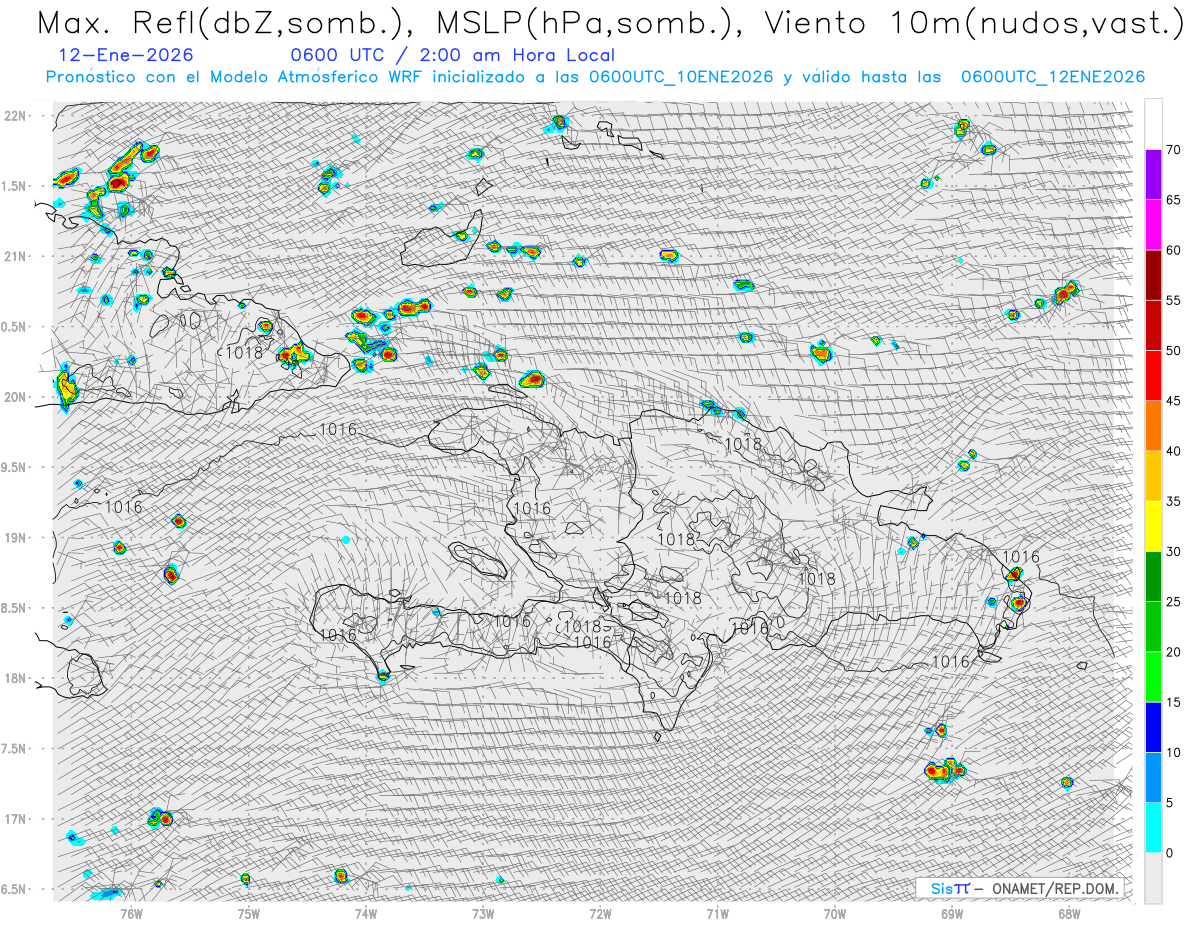Click the legend value '10'
The image size is (1200, 927).
(x=1174, y=753)
